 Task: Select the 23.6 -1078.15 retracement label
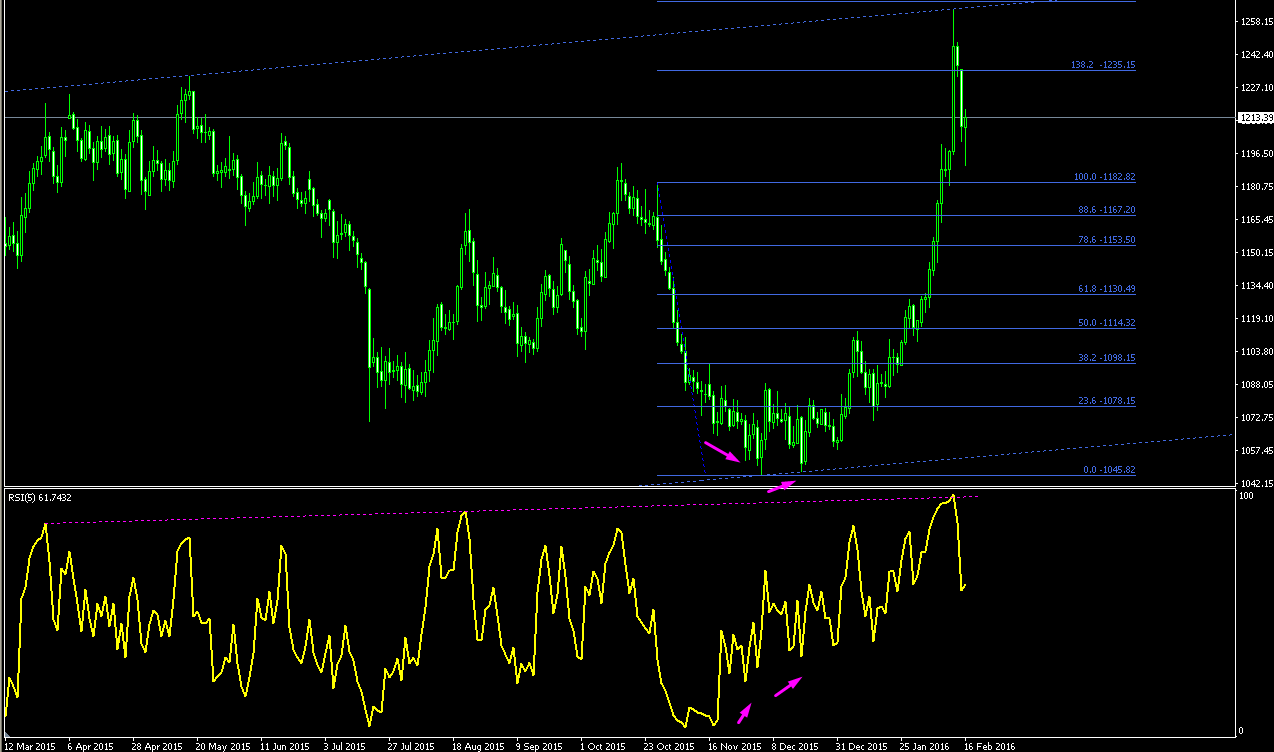coord(1106,401)
